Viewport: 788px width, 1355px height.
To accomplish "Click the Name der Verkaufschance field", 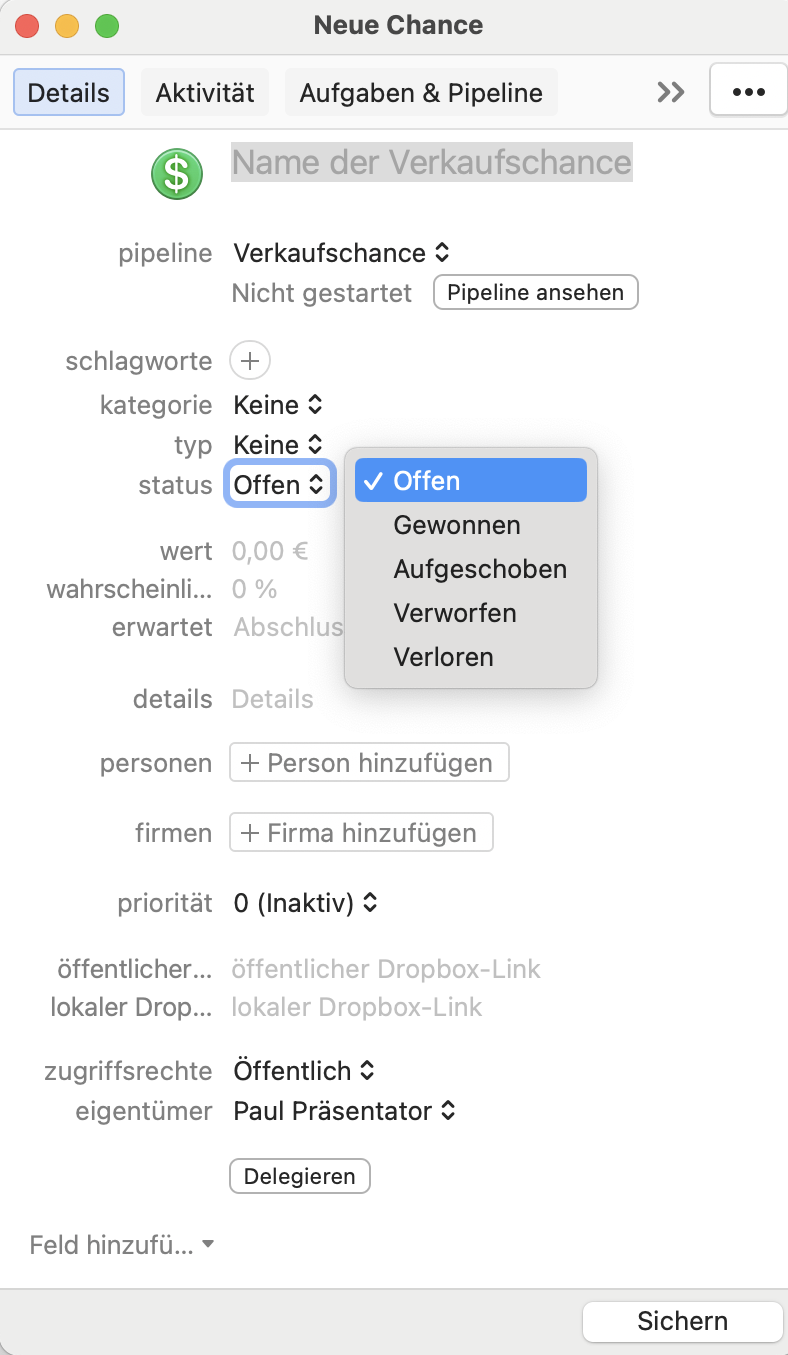I will point(432,162).
